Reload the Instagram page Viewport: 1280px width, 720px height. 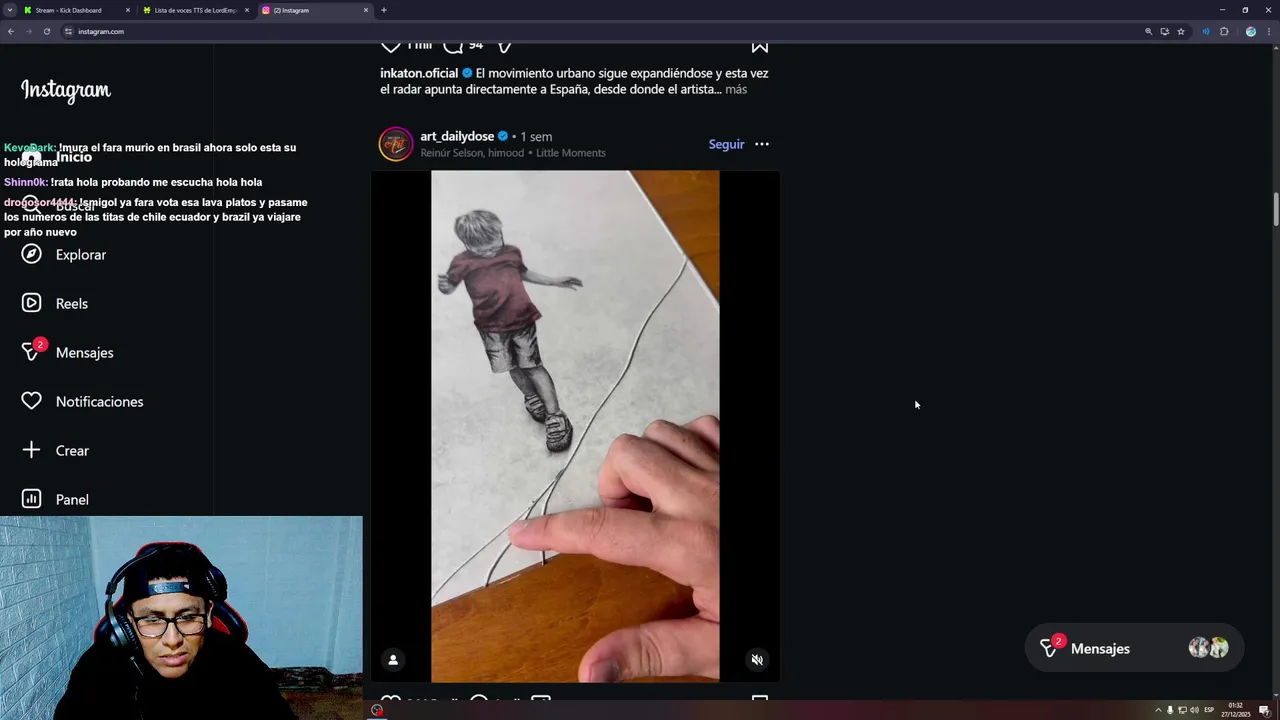click(x=46, y=31)
